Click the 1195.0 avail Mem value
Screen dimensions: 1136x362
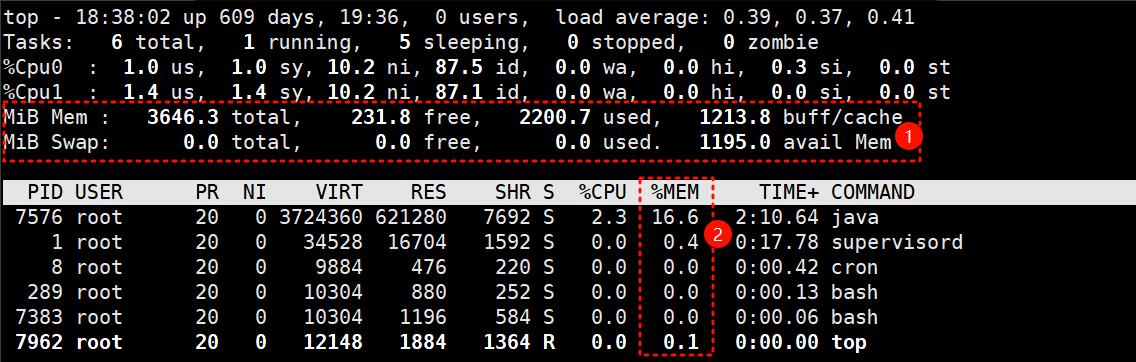pos(735,142)
